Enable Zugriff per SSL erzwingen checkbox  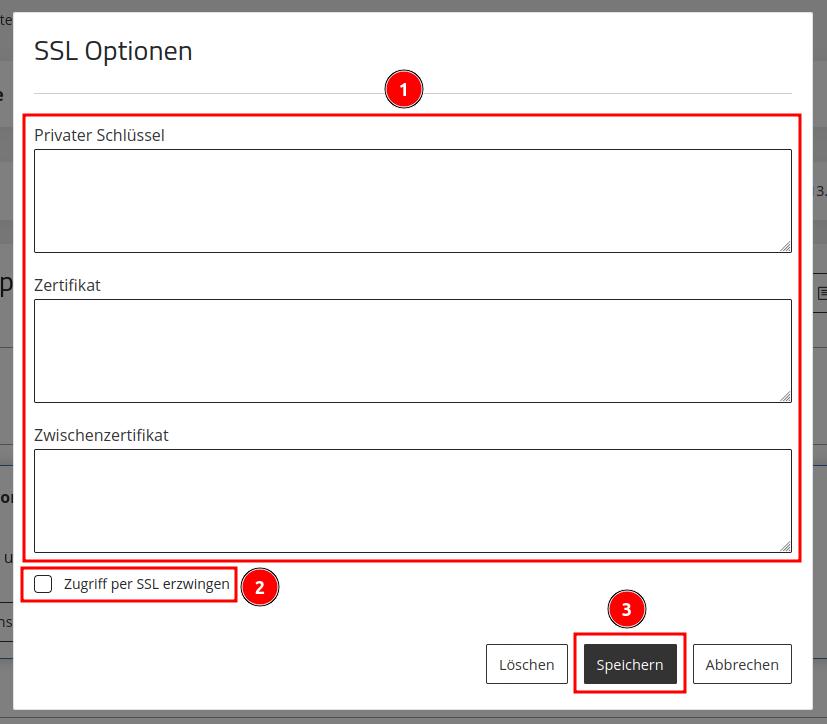[x=43, y=584]
